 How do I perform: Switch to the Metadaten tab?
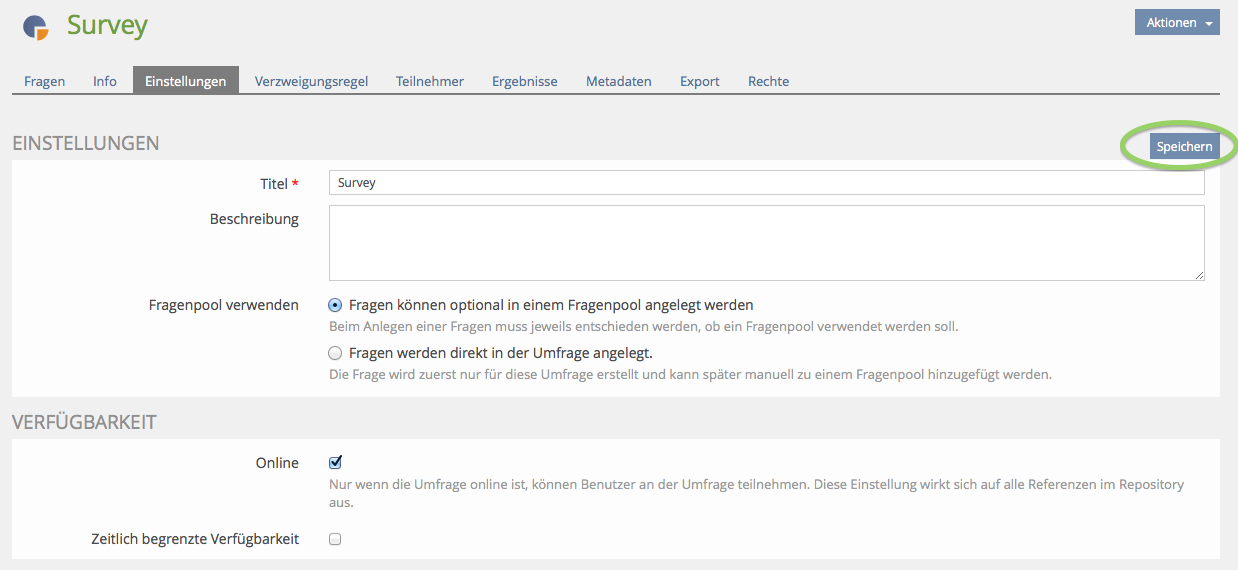tap(618, 81)
